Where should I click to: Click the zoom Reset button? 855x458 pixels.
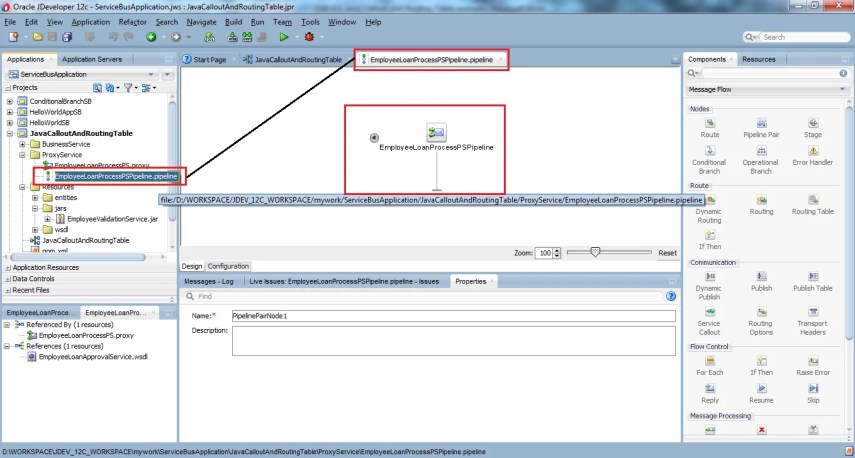point(667,253)
